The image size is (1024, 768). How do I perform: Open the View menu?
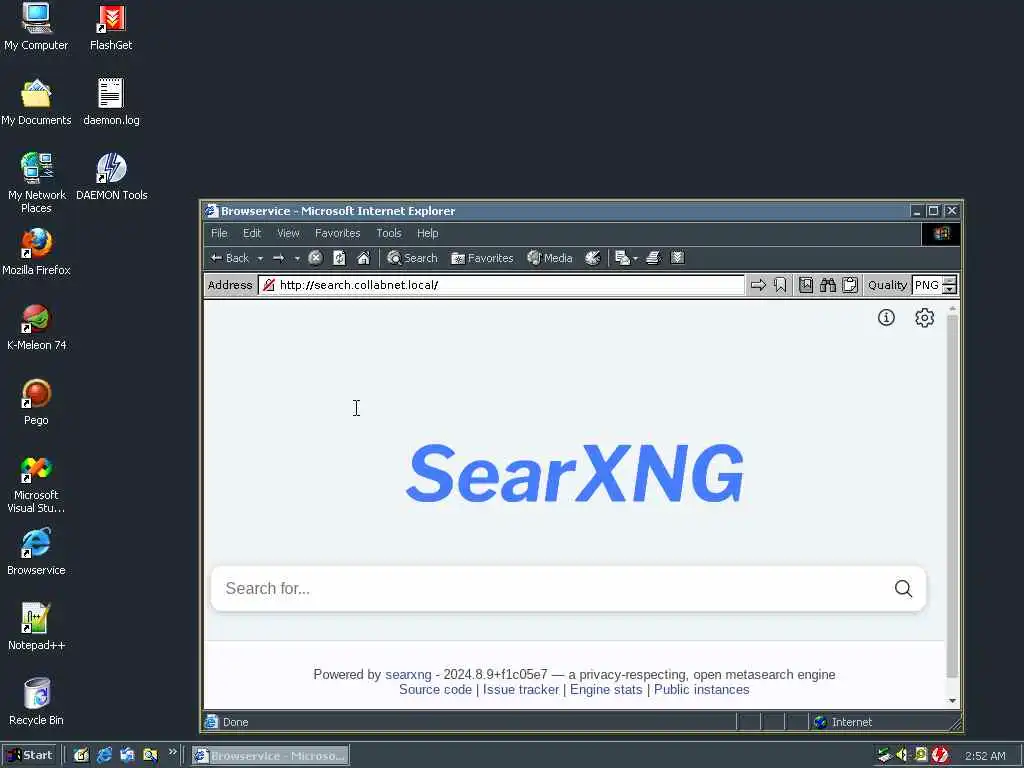click(288, 233)
